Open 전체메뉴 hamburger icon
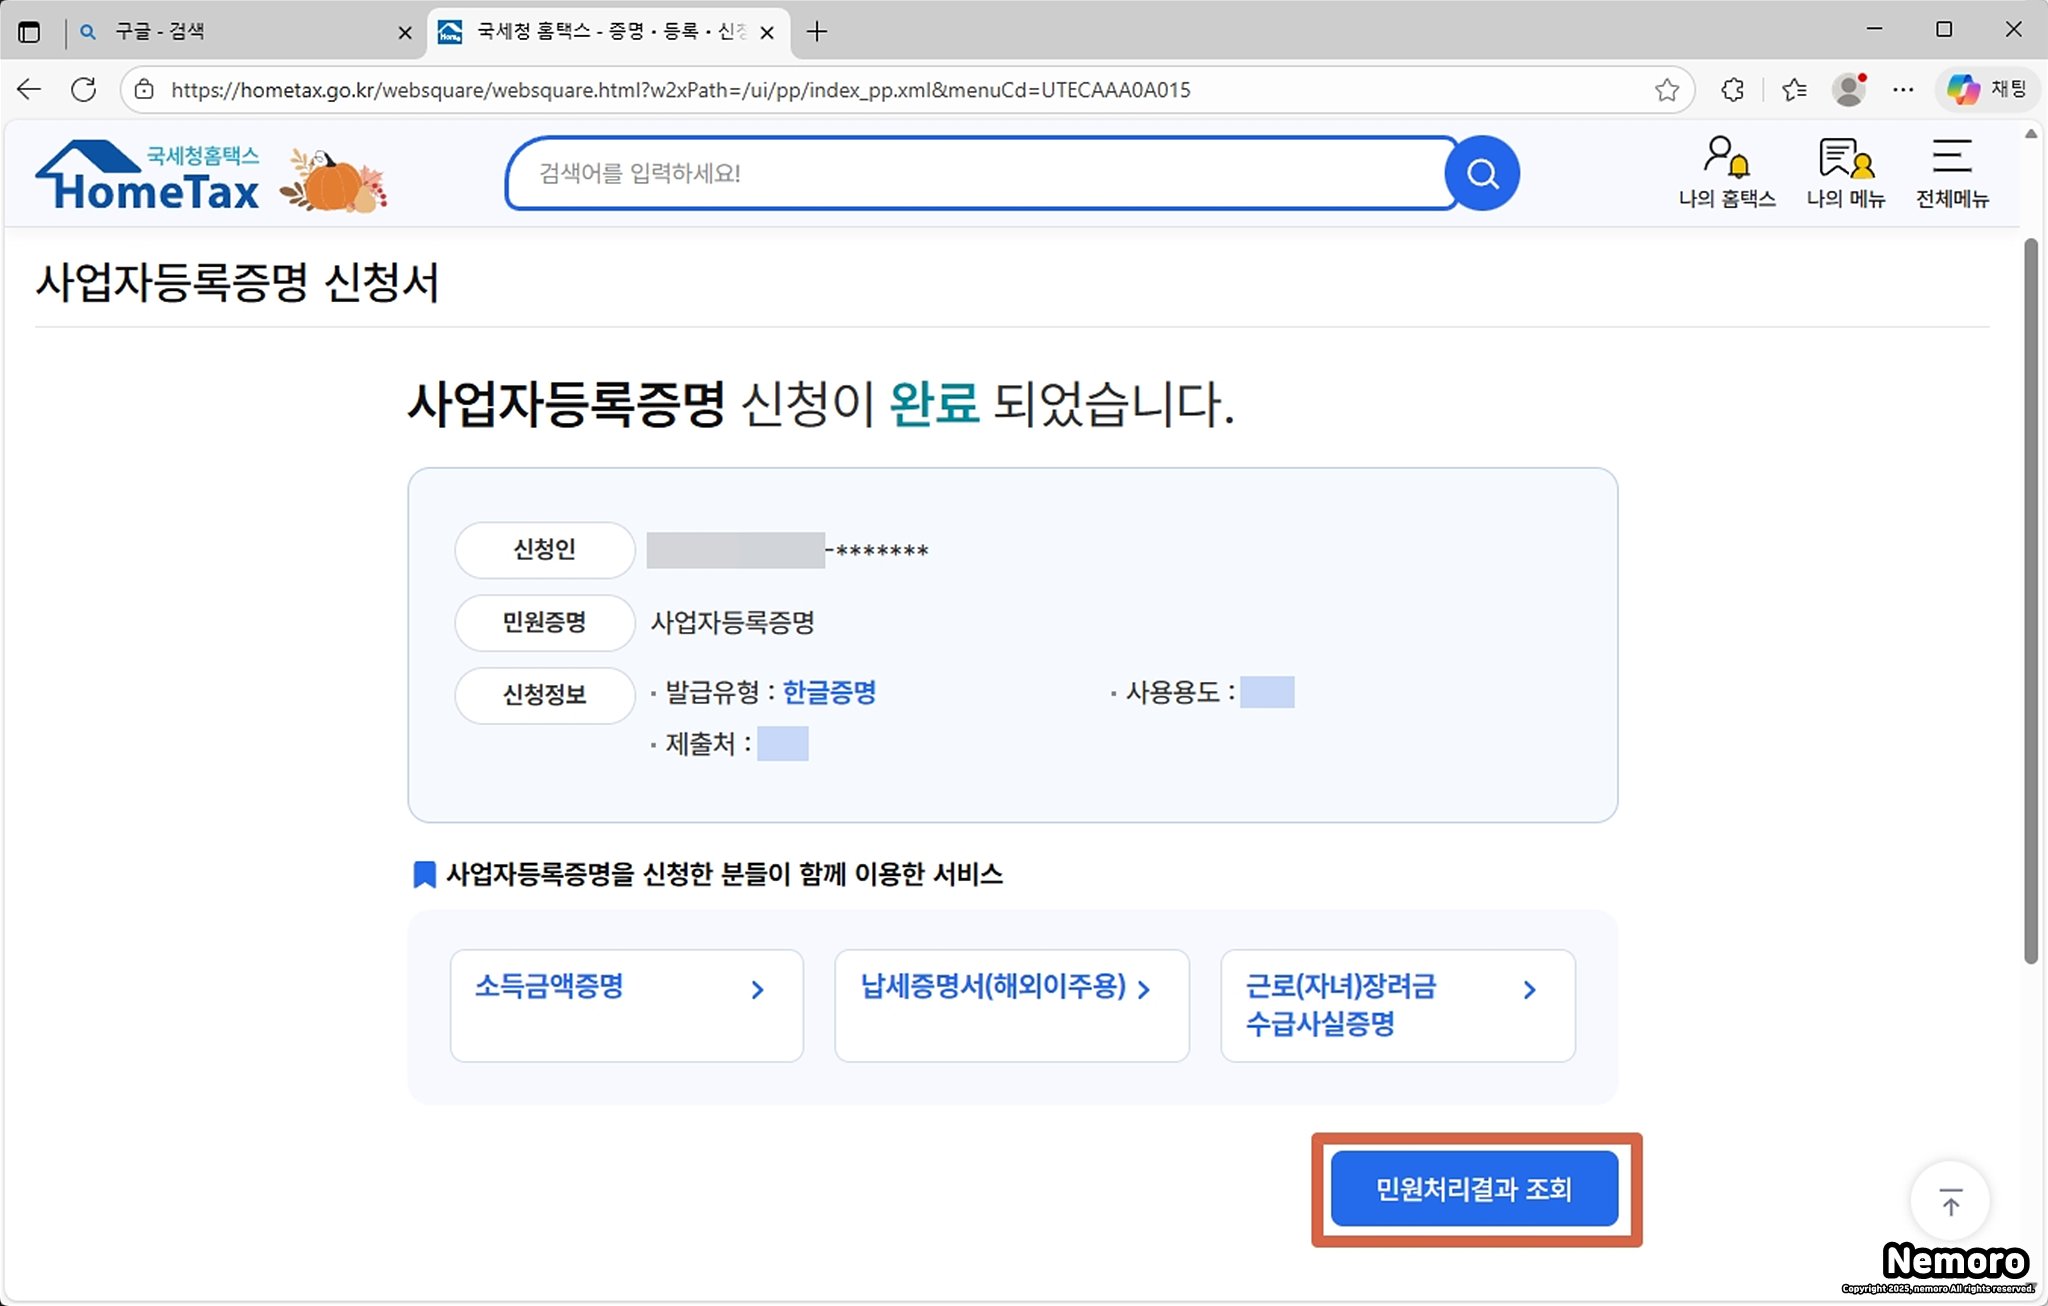Screen dimensions: 2048x1306 pos(1951,172)
